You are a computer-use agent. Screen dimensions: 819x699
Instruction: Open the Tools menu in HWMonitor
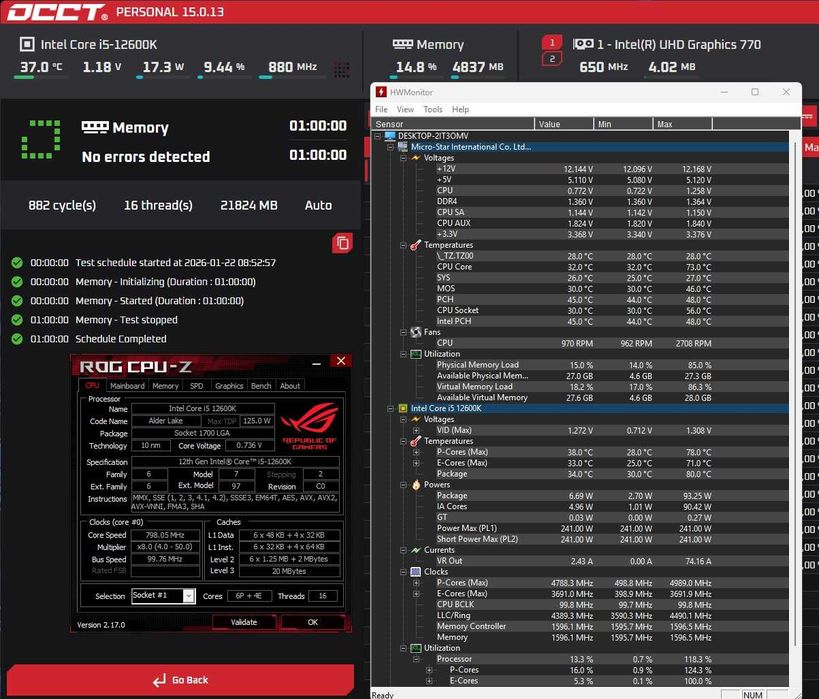pyautogui.click(x=432, y=109)
